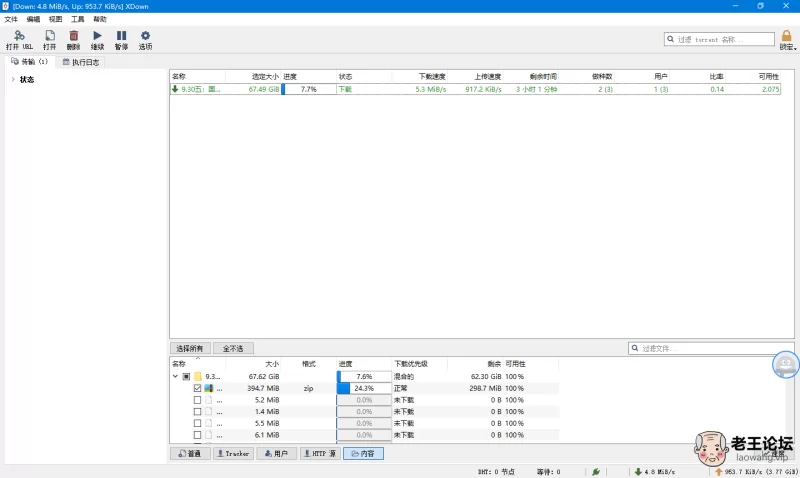This screenshot has height=478, width=800.
Task: Open 选项 settings gear icon
Action: click(x=145, y=35)
